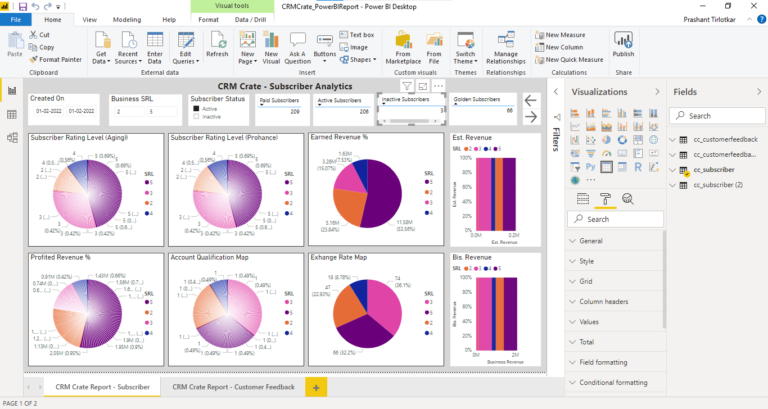Click the Business SRL minimum value box

128,112
